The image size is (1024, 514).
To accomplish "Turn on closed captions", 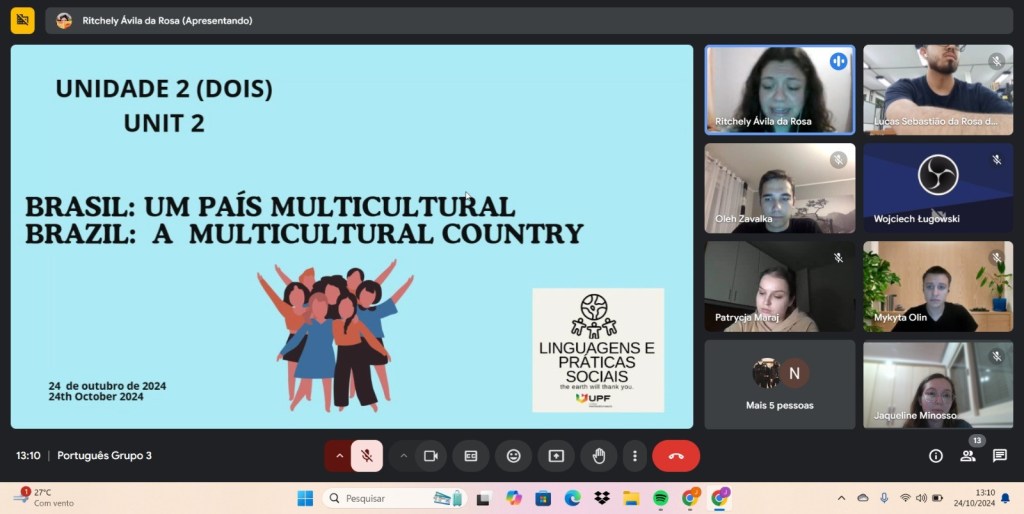I will [x=471, y=456].
